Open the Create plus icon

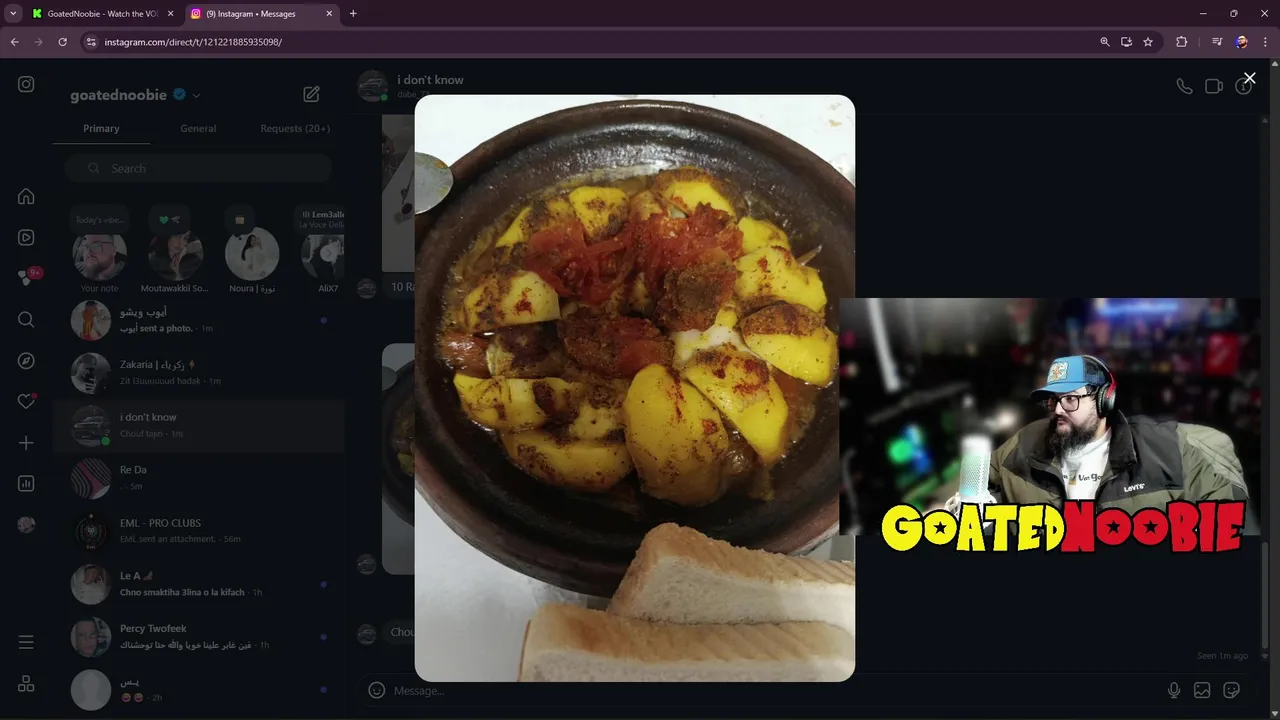pyautogui.click(x=26, y=442)
